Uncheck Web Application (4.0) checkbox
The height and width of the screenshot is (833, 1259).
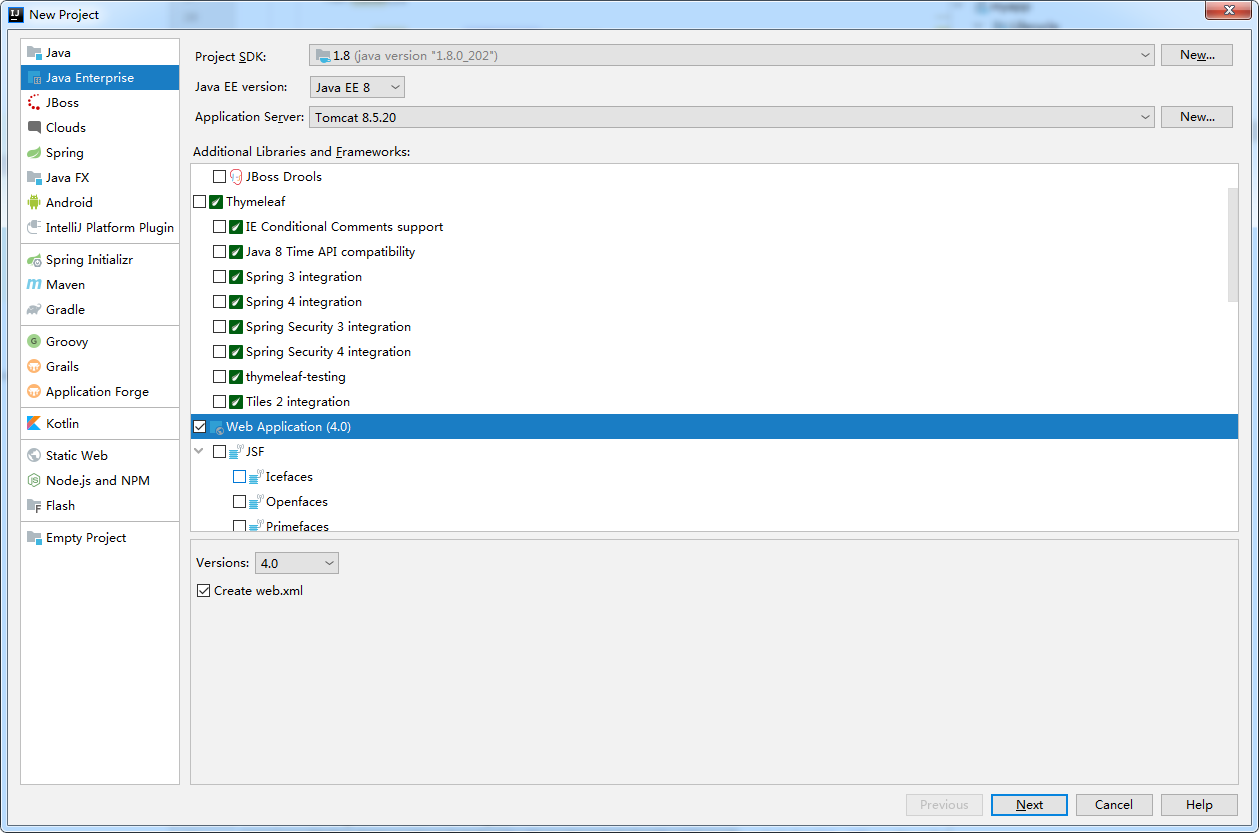pos(199,426)
